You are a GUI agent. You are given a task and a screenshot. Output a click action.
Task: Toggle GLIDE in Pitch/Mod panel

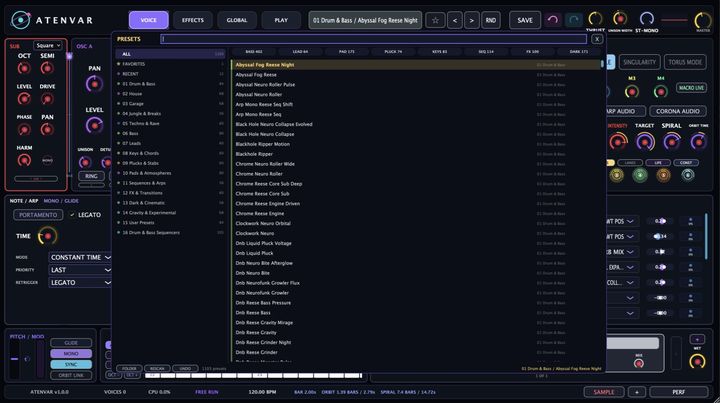point(71,343)
